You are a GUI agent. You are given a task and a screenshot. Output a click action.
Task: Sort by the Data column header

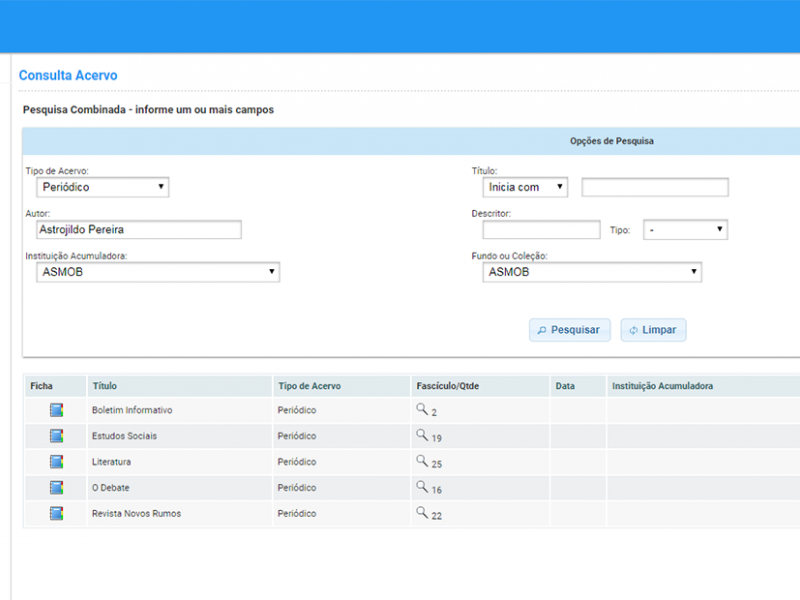pyautogui.click(x=578, y=386)
